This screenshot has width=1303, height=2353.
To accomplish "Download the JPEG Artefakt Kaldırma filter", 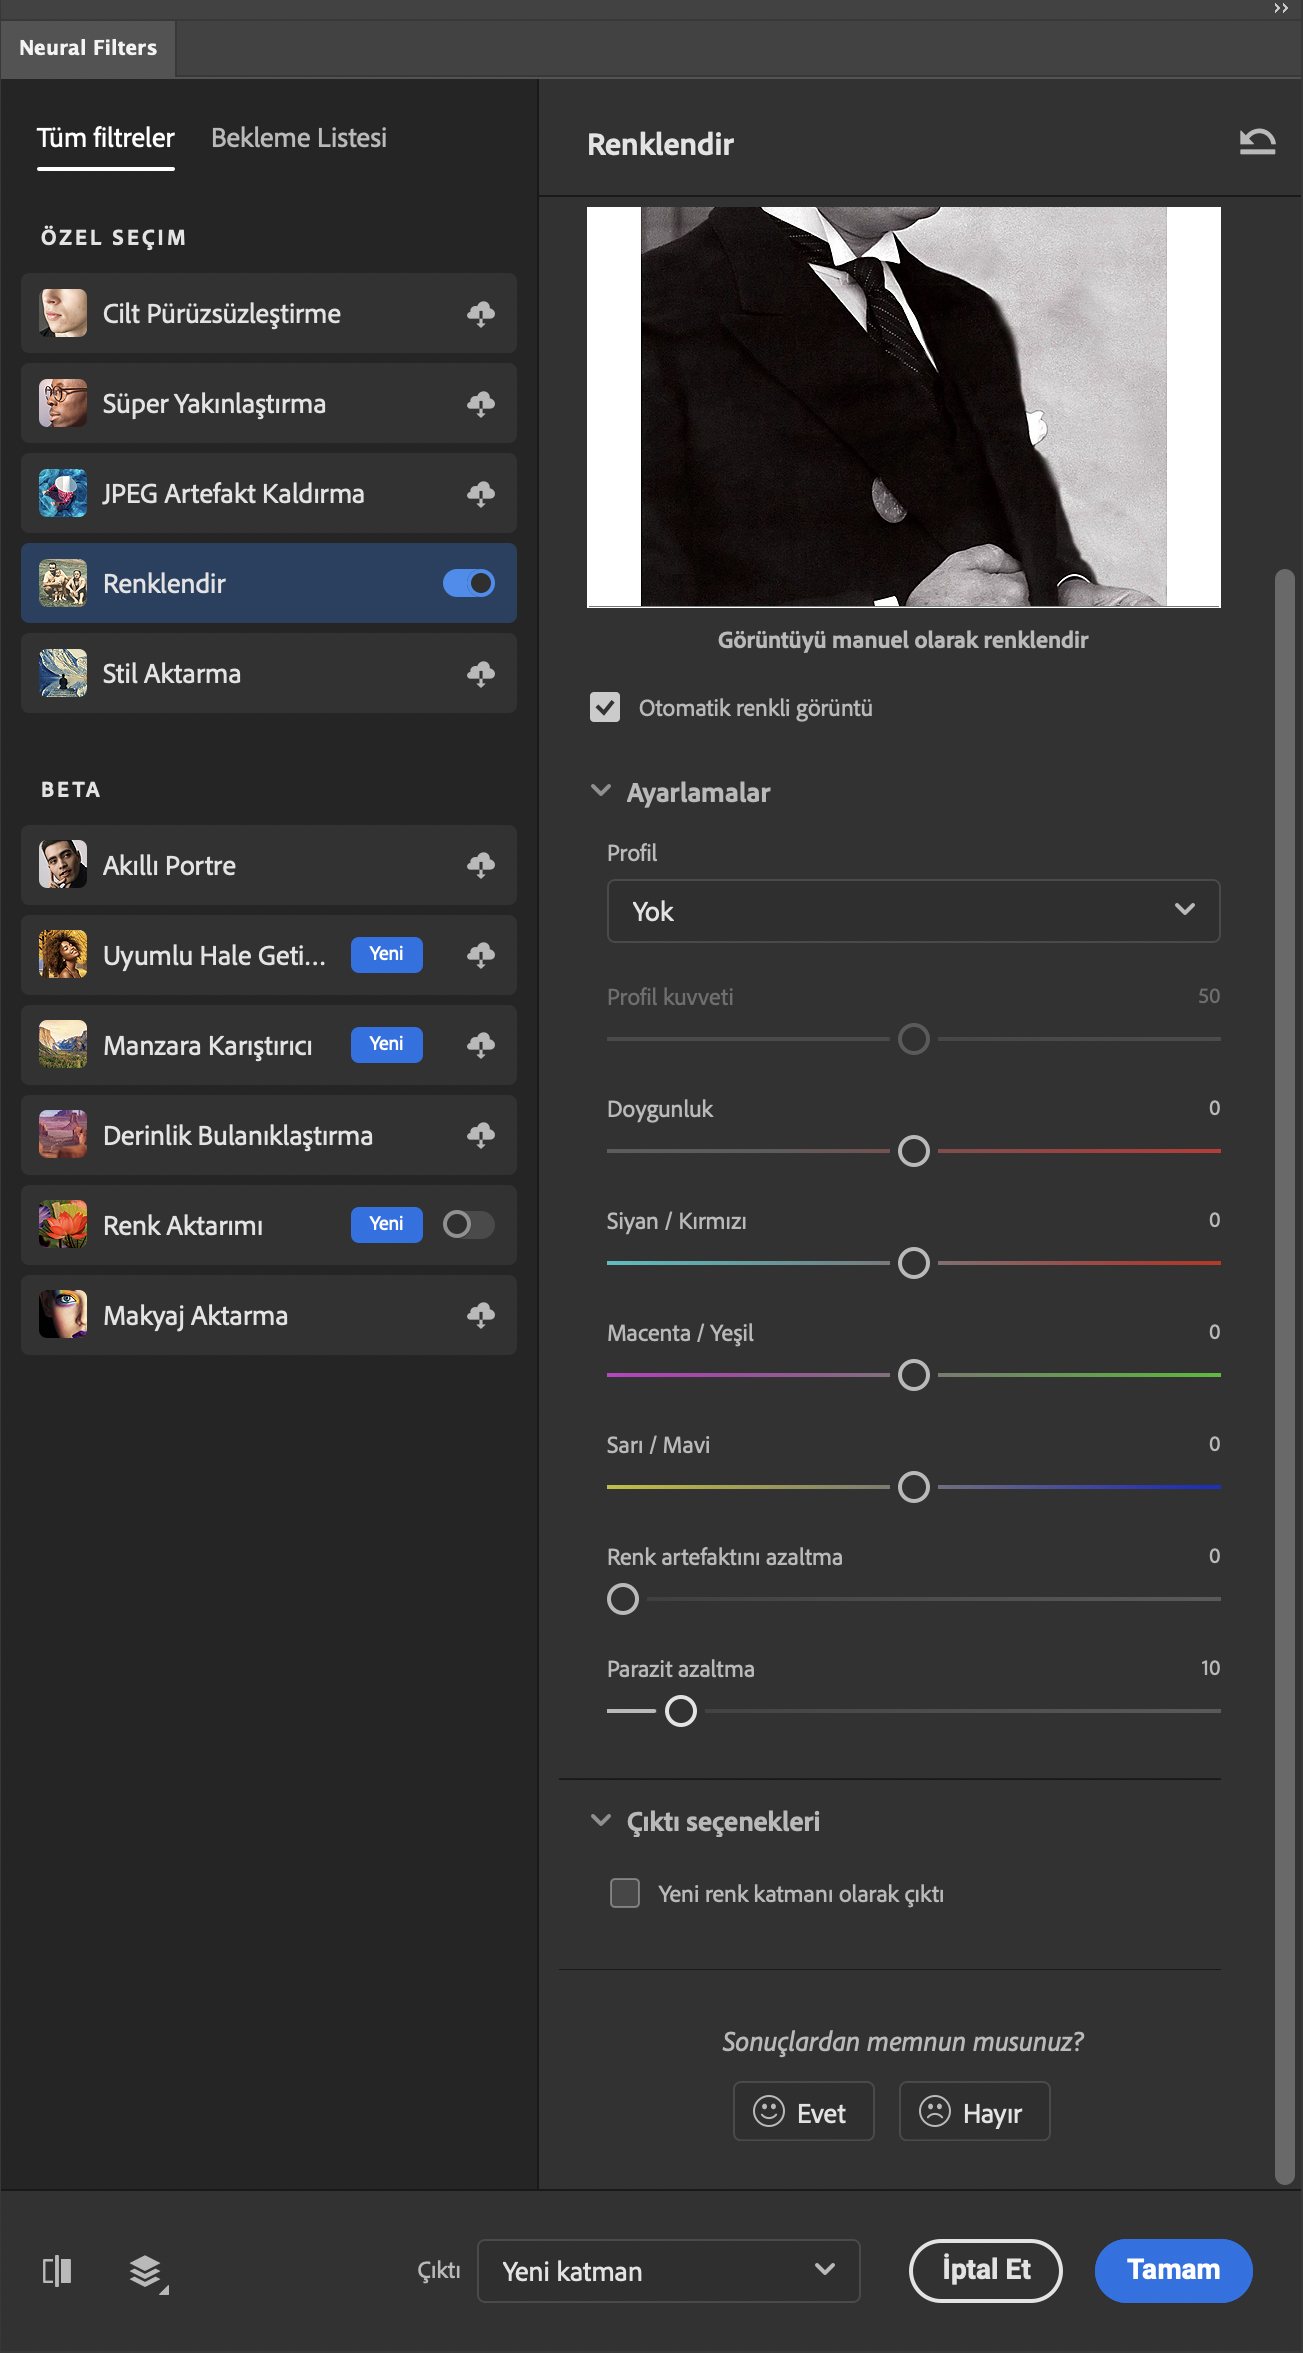I will (x=481, y=494).
